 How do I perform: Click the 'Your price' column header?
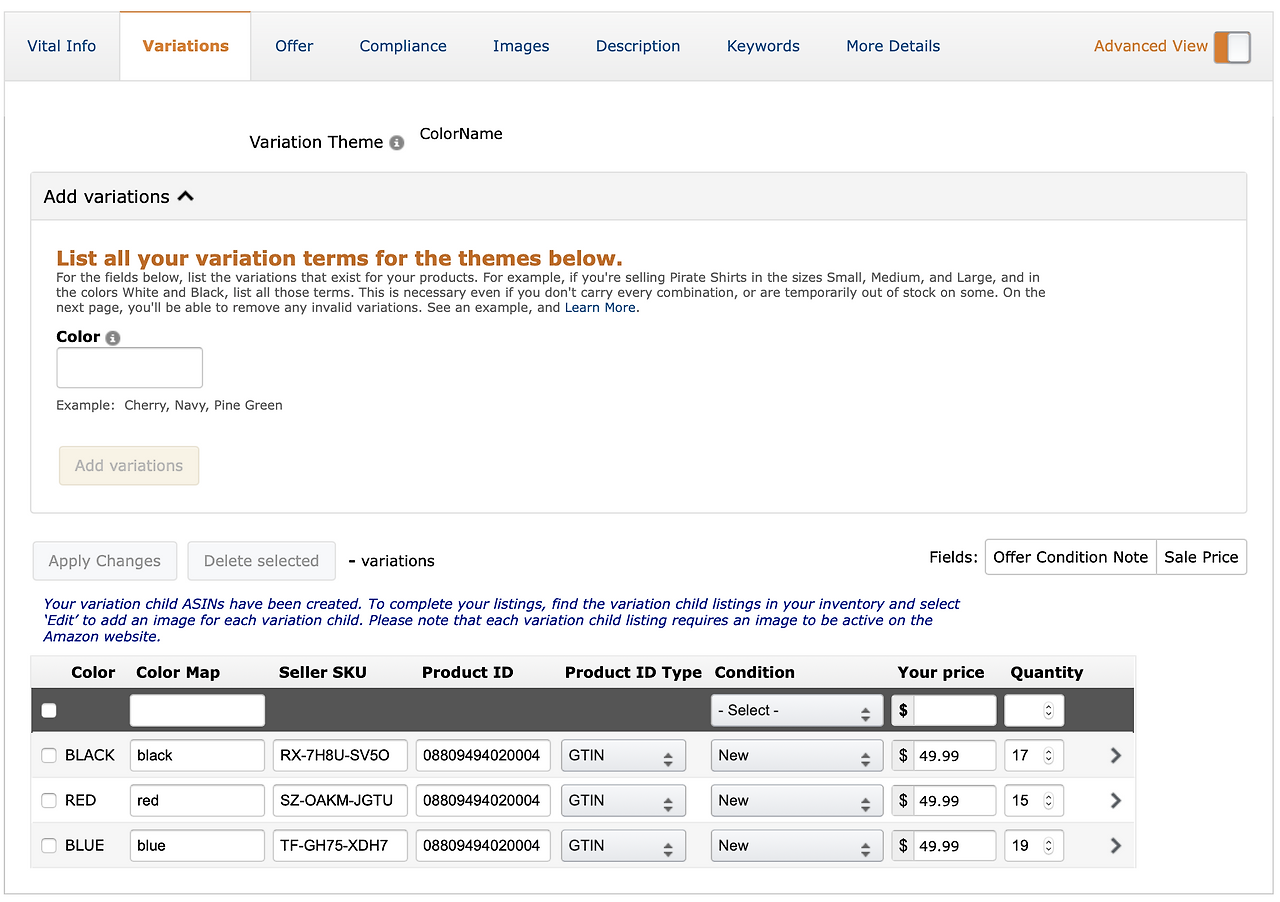pyautogui.click(x=941, y=673)
